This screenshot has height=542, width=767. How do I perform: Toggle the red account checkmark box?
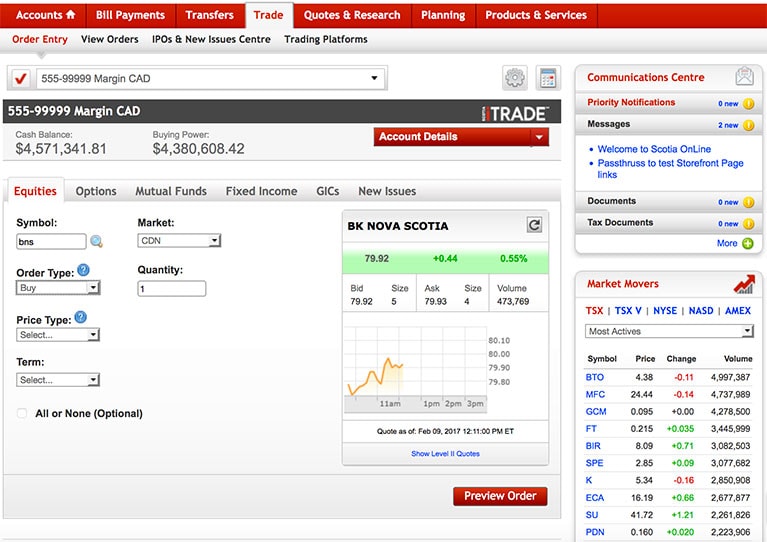(x=20, y=78)
